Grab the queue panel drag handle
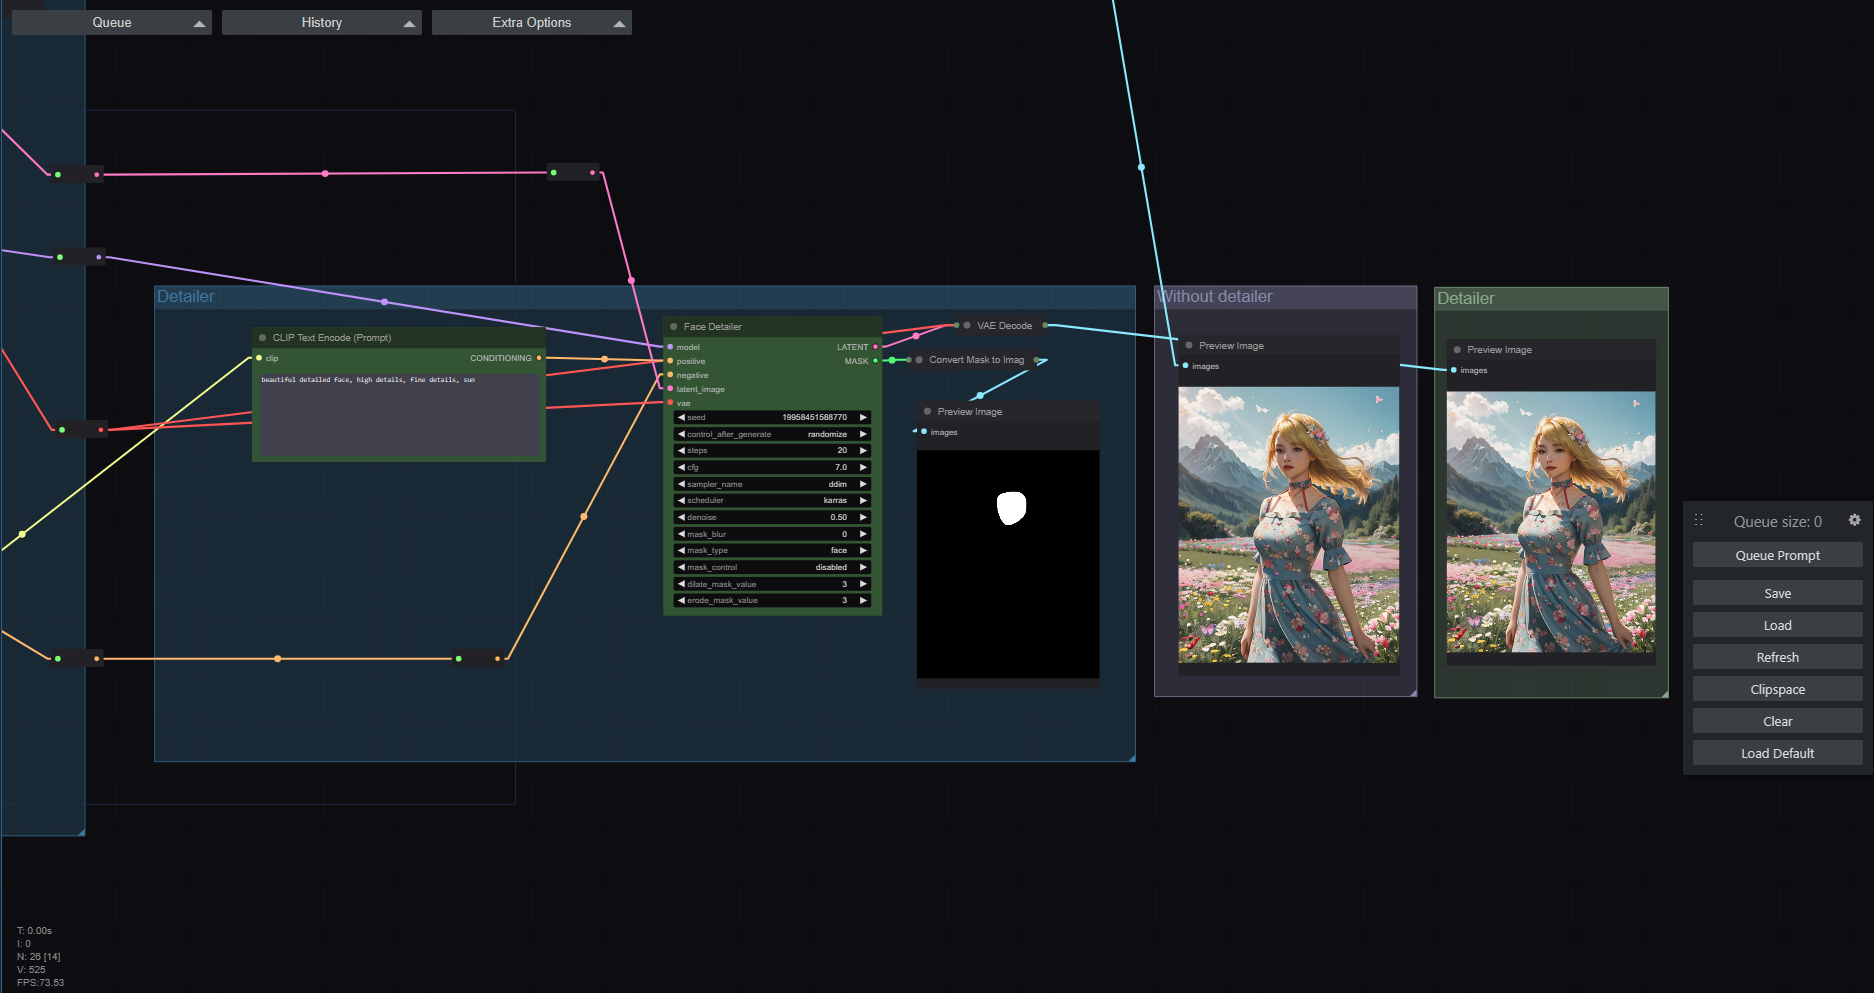1874x993 pixels. tap(1698, 521)
